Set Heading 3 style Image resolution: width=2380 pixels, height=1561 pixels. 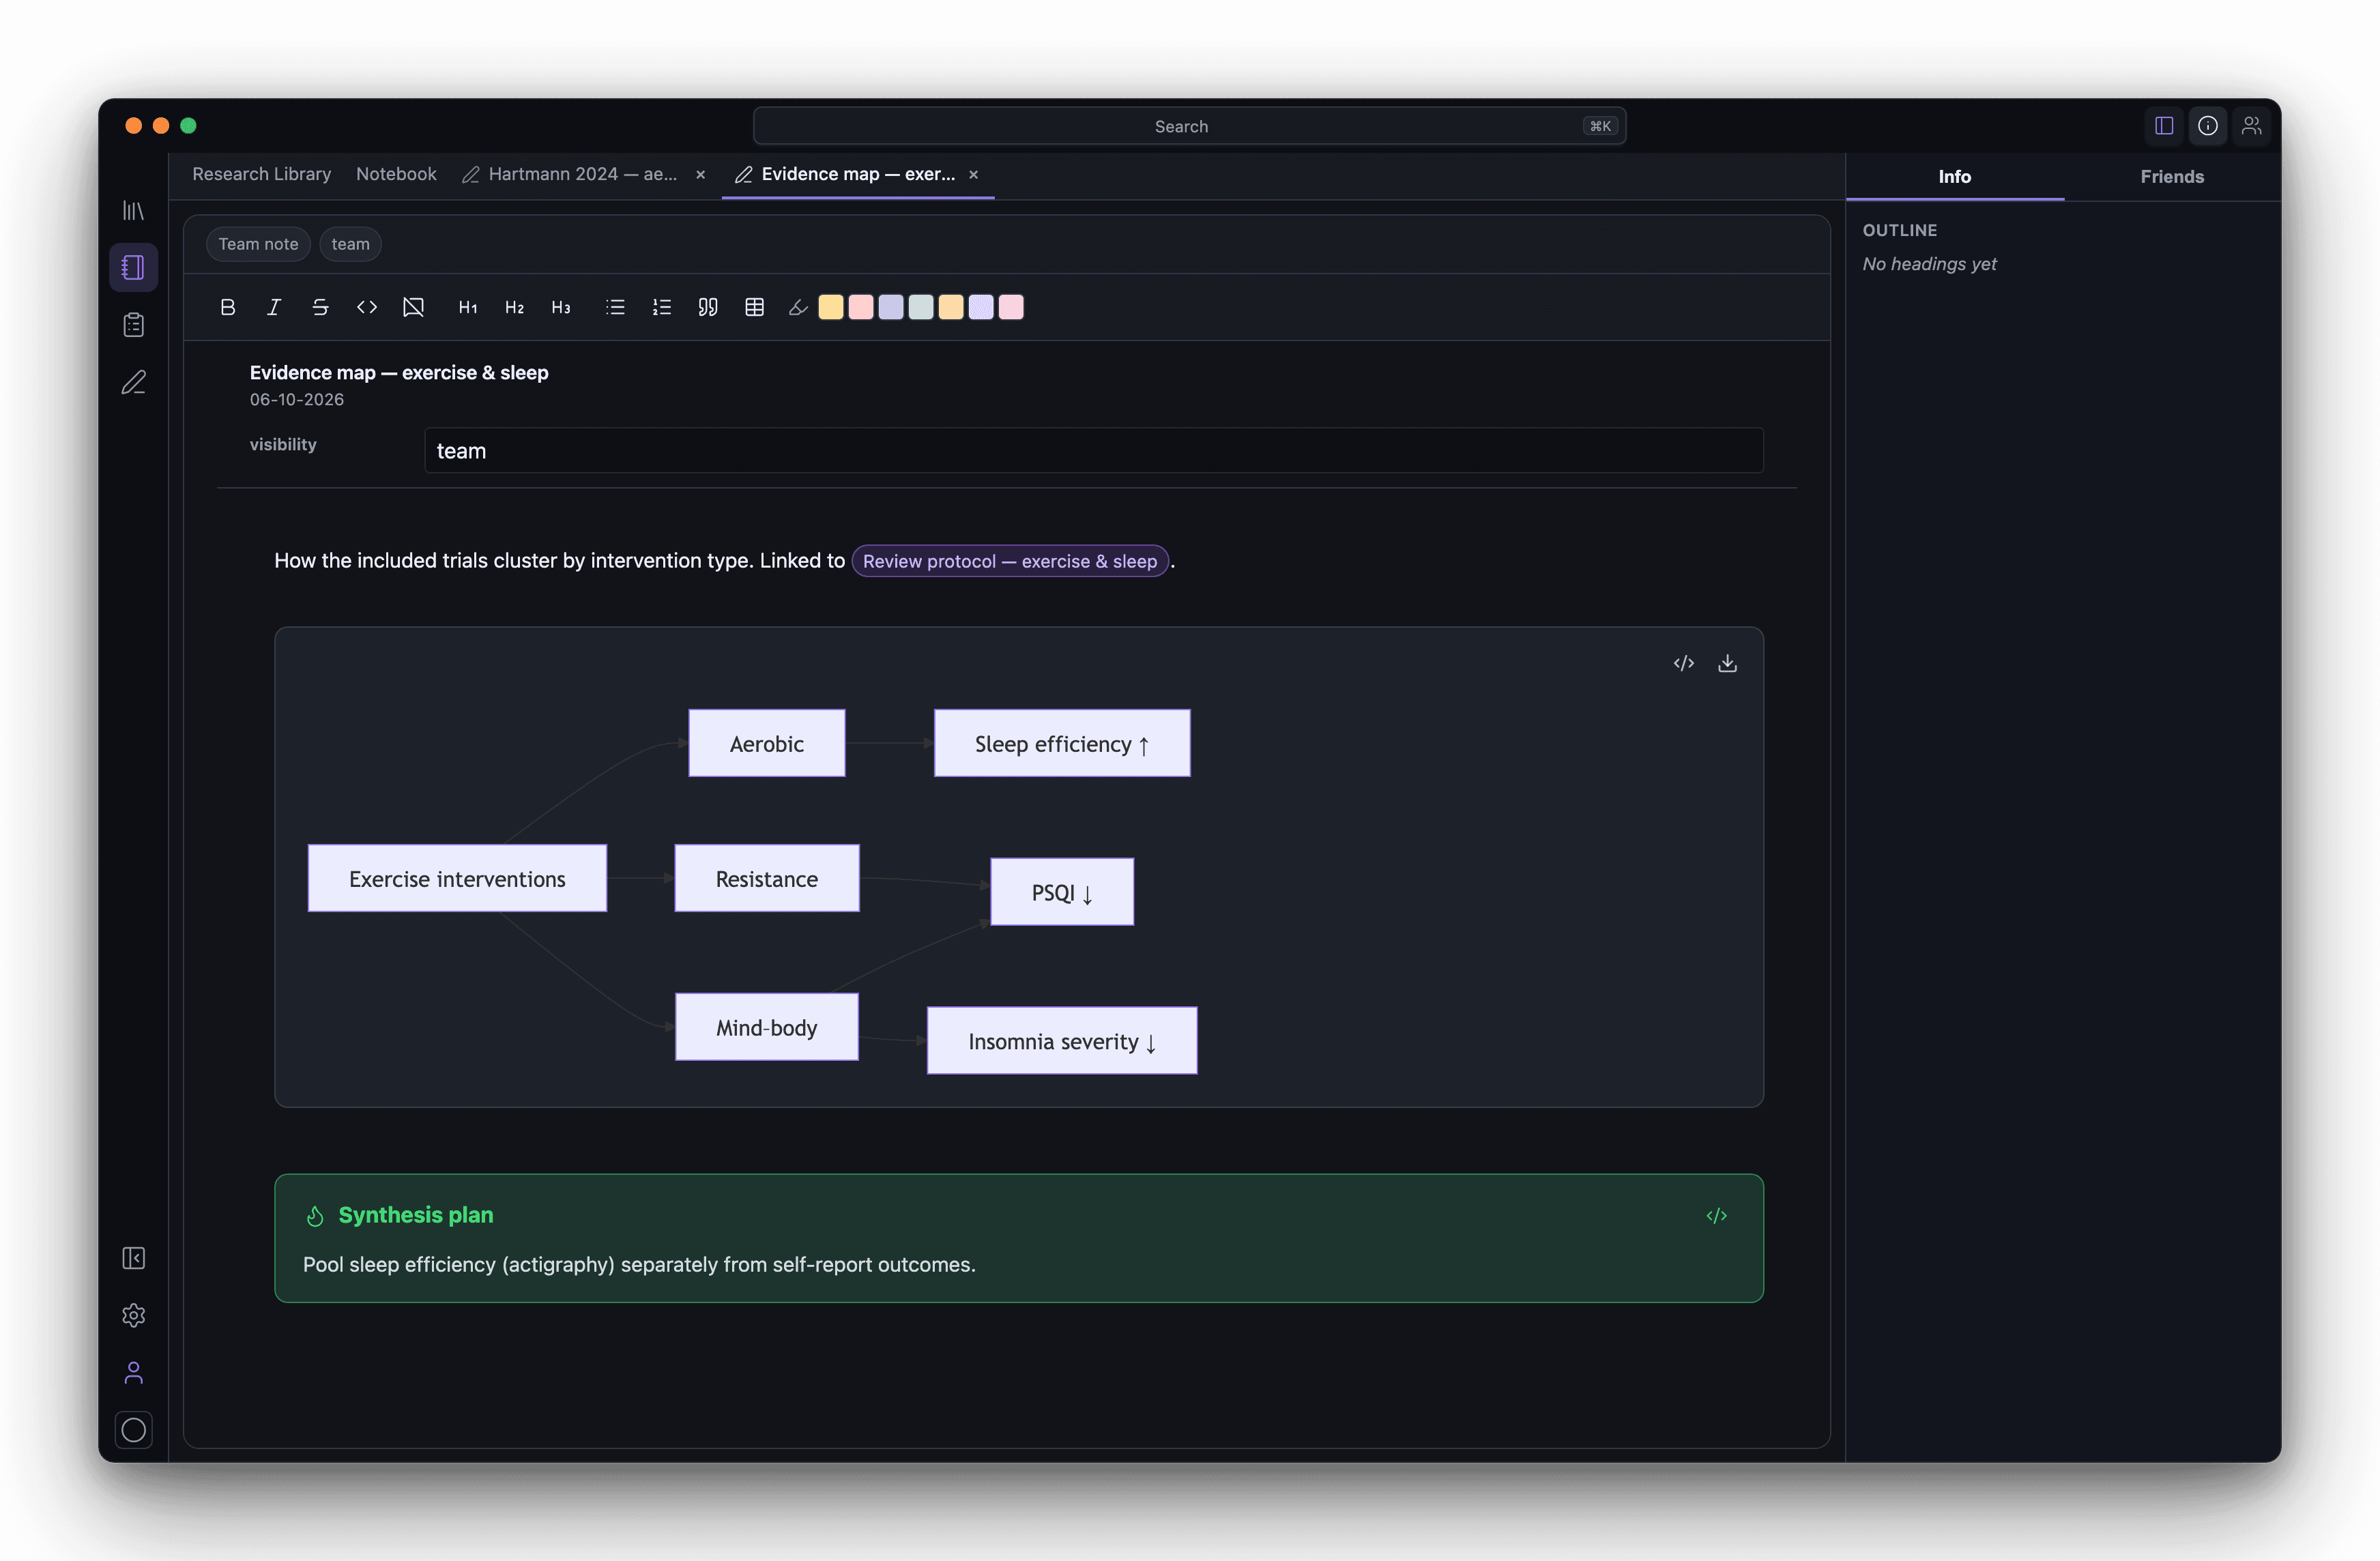tap(561, 307)
